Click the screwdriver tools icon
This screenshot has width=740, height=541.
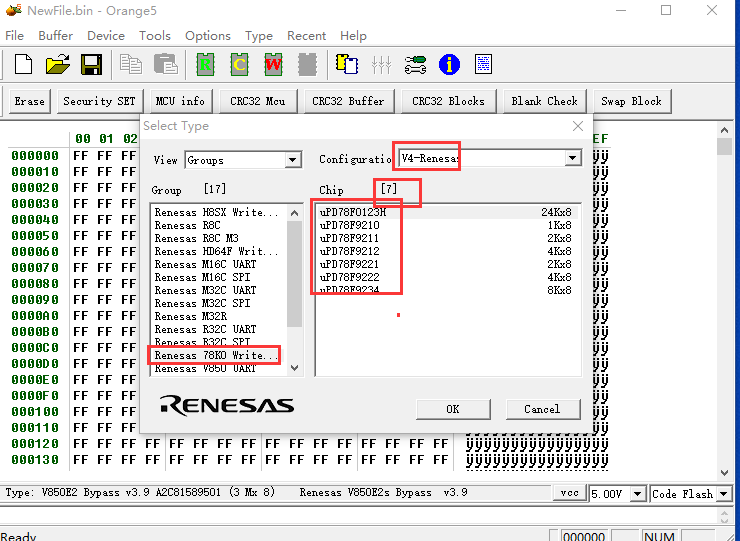415,65
